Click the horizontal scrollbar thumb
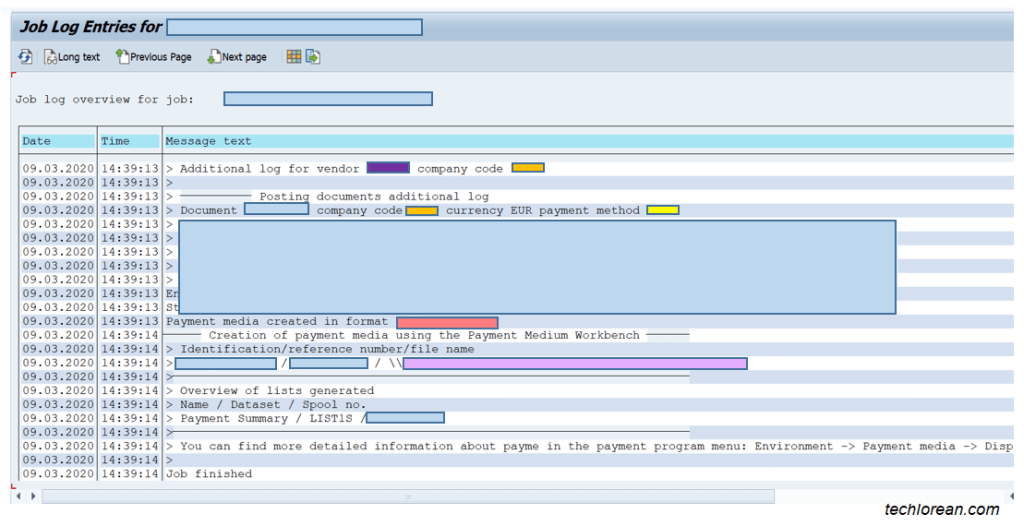This screenshot has height=526, width=1024. (408, 497)
